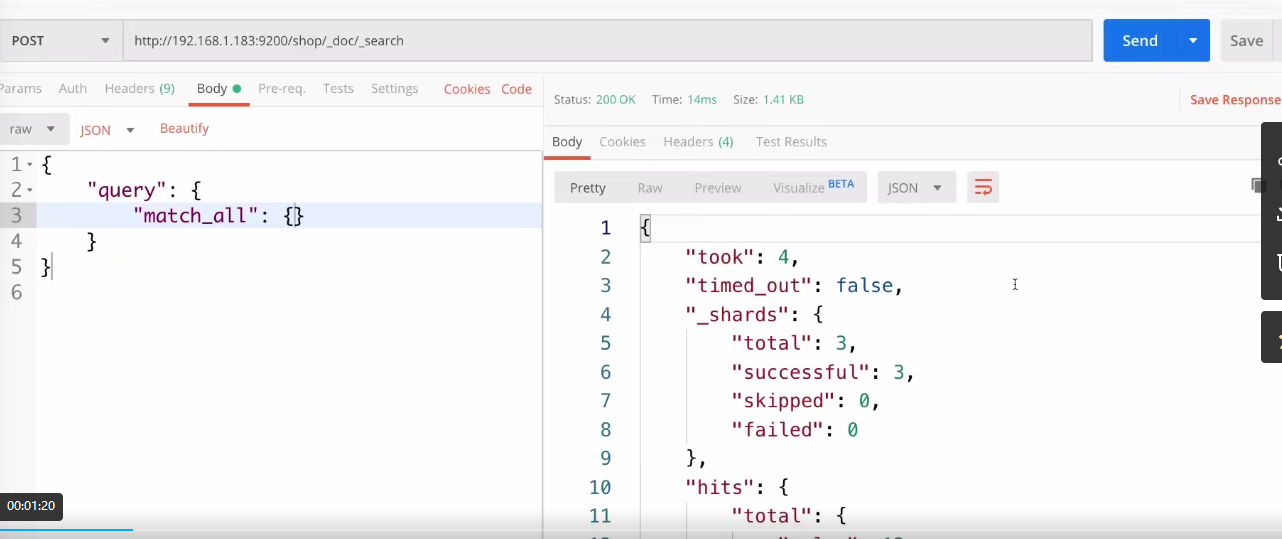Open the request Settings tab
The height and width of the screenshot is (539, 1282).
pyautogui.click(x=394, y=89)
